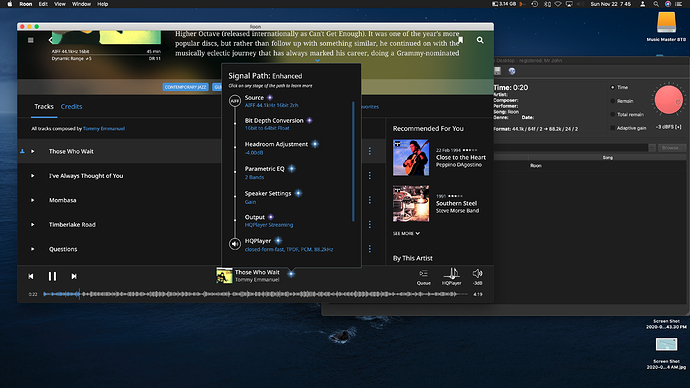The height and width of the screenshot is (388, 690).
Task: Switch to the Credits tab
Action: (71, 106)
